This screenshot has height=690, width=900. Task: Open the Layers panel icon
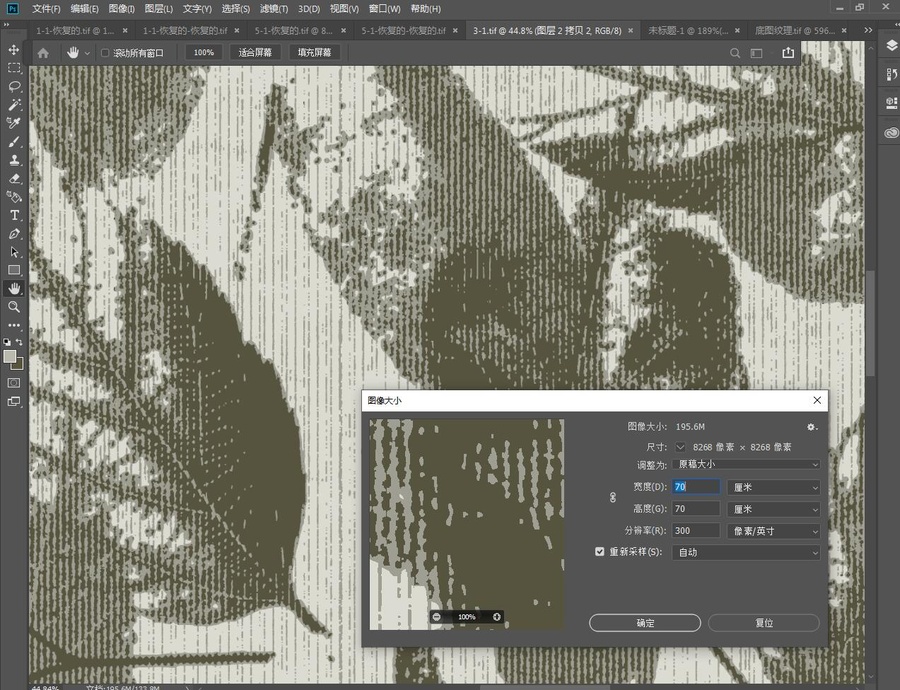891,45
